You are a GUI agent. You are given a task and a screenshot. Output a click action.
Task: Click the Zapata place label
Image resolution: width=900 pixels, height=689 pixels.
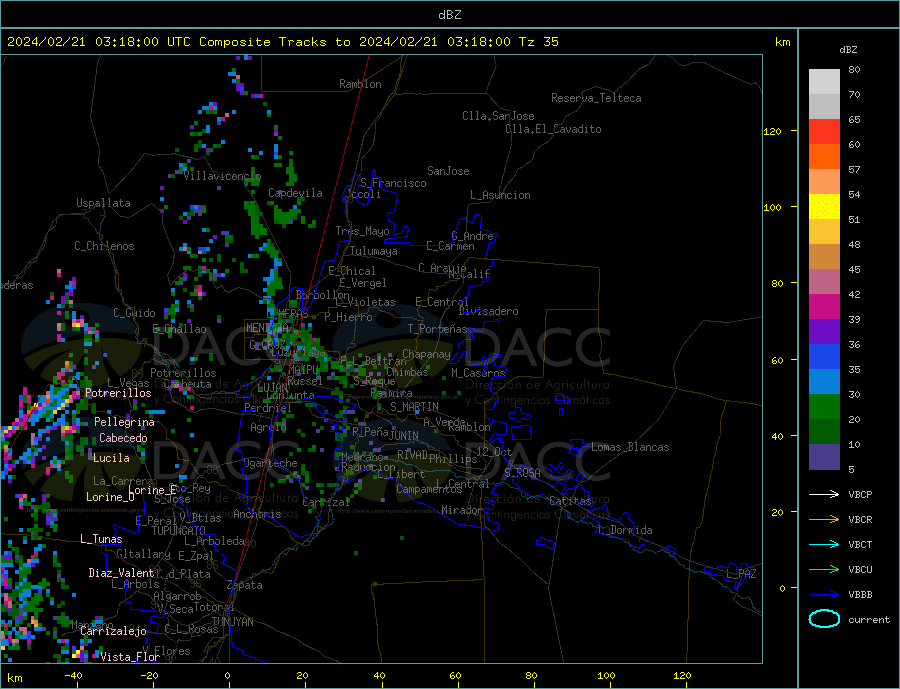(x=245, y=585)
